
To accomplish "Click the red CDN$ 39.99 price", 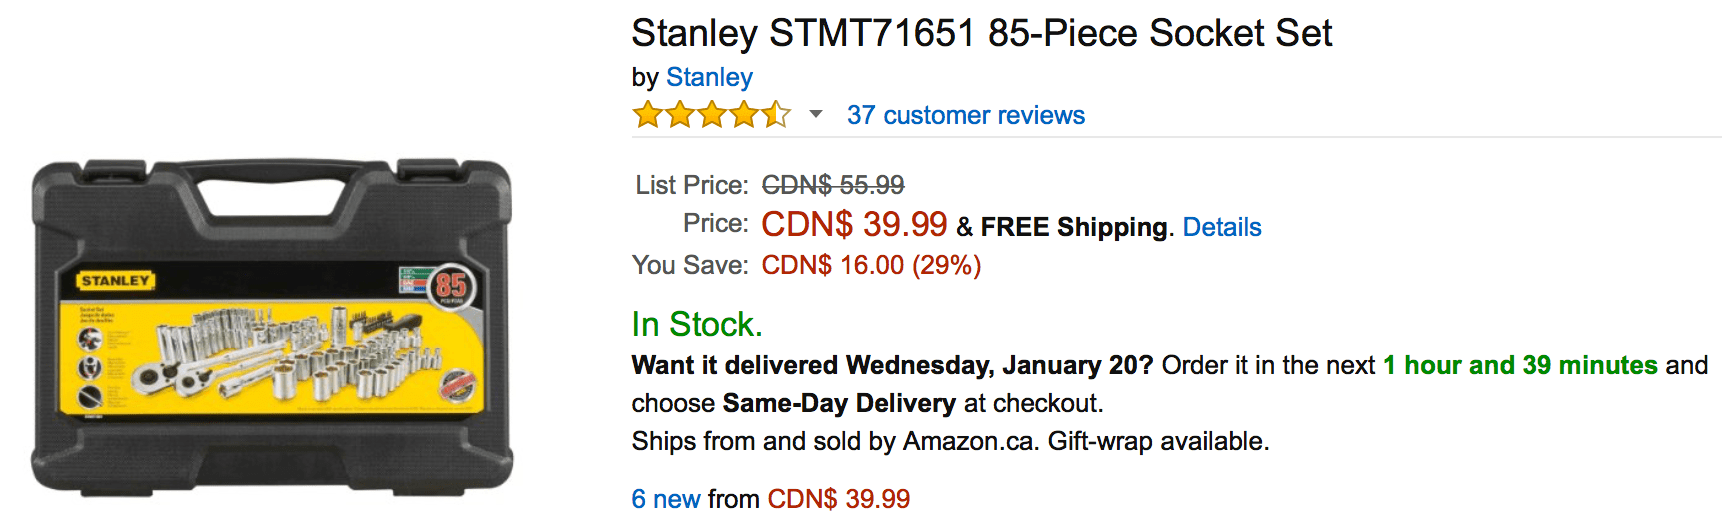I will coord(853,224).
